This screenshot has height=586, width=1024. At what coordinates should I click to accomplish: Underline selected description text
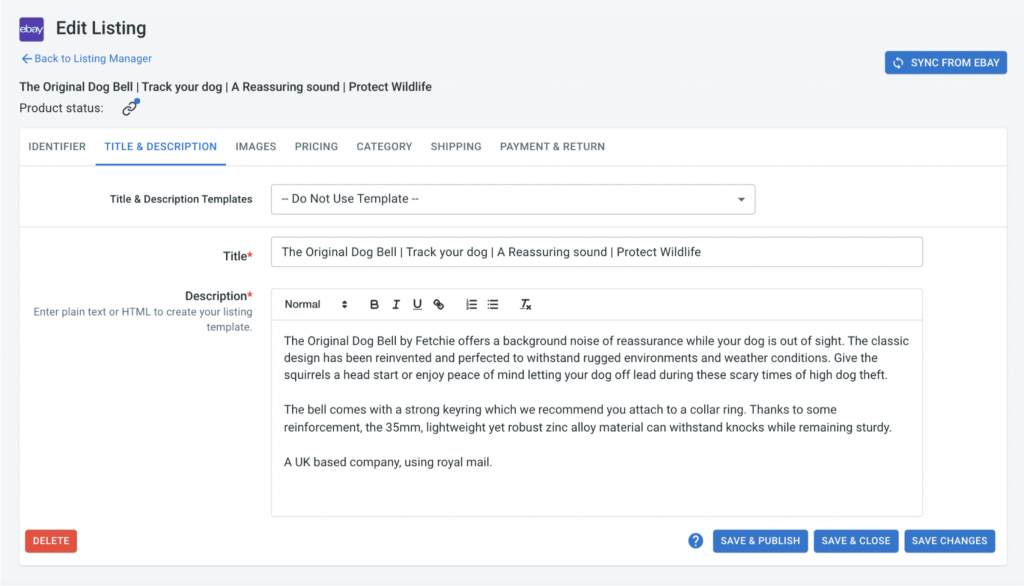(417, 304)
